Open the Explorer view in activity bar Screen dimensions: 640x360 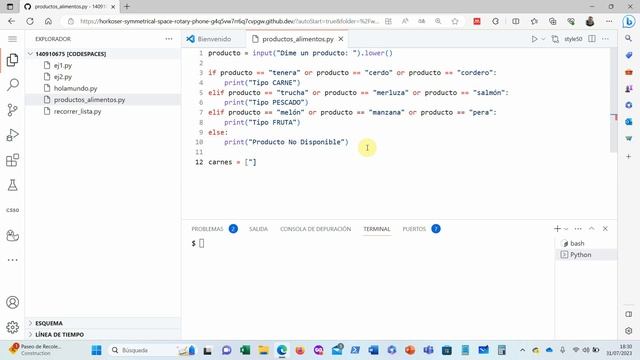(13, 60)
